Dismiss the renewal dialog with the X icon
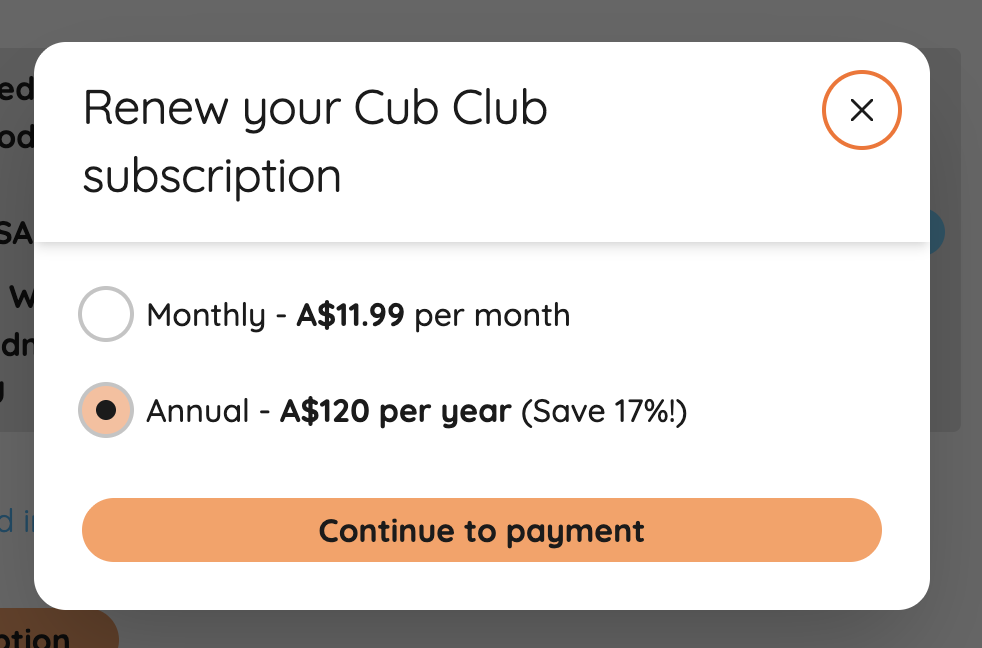Viewport: 982px width, 648px height. (x=861, y=110)
